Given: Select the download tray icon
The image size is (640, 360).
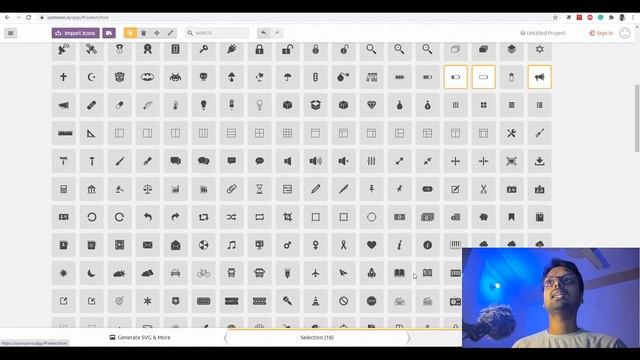Looking at the screenshot, I should [x=540, y=161].
